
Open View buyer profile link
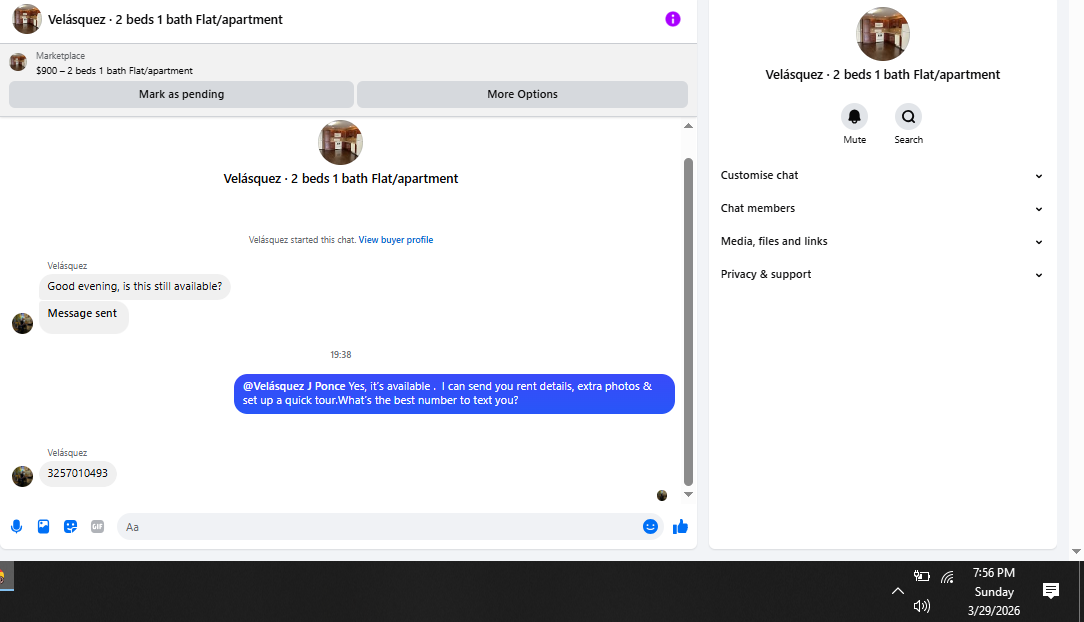click(395, 240)
